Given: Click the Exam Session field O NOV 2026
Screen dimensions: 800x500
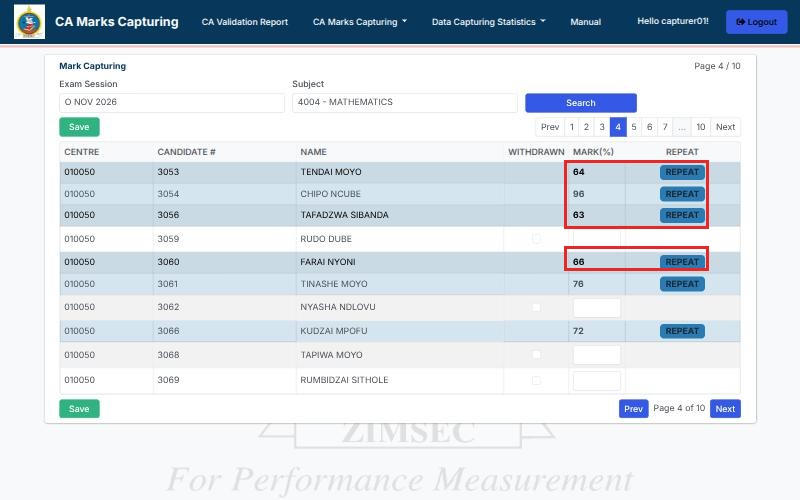Looking at the screenshot, I should tap(171, 102).
